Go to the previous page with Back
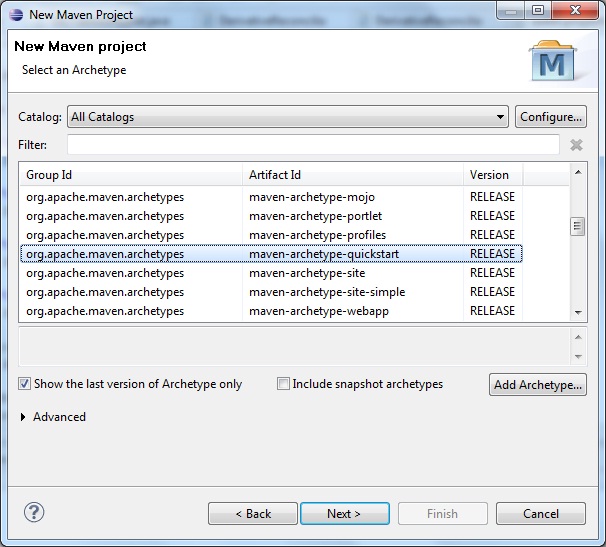 tap(253, 513)
